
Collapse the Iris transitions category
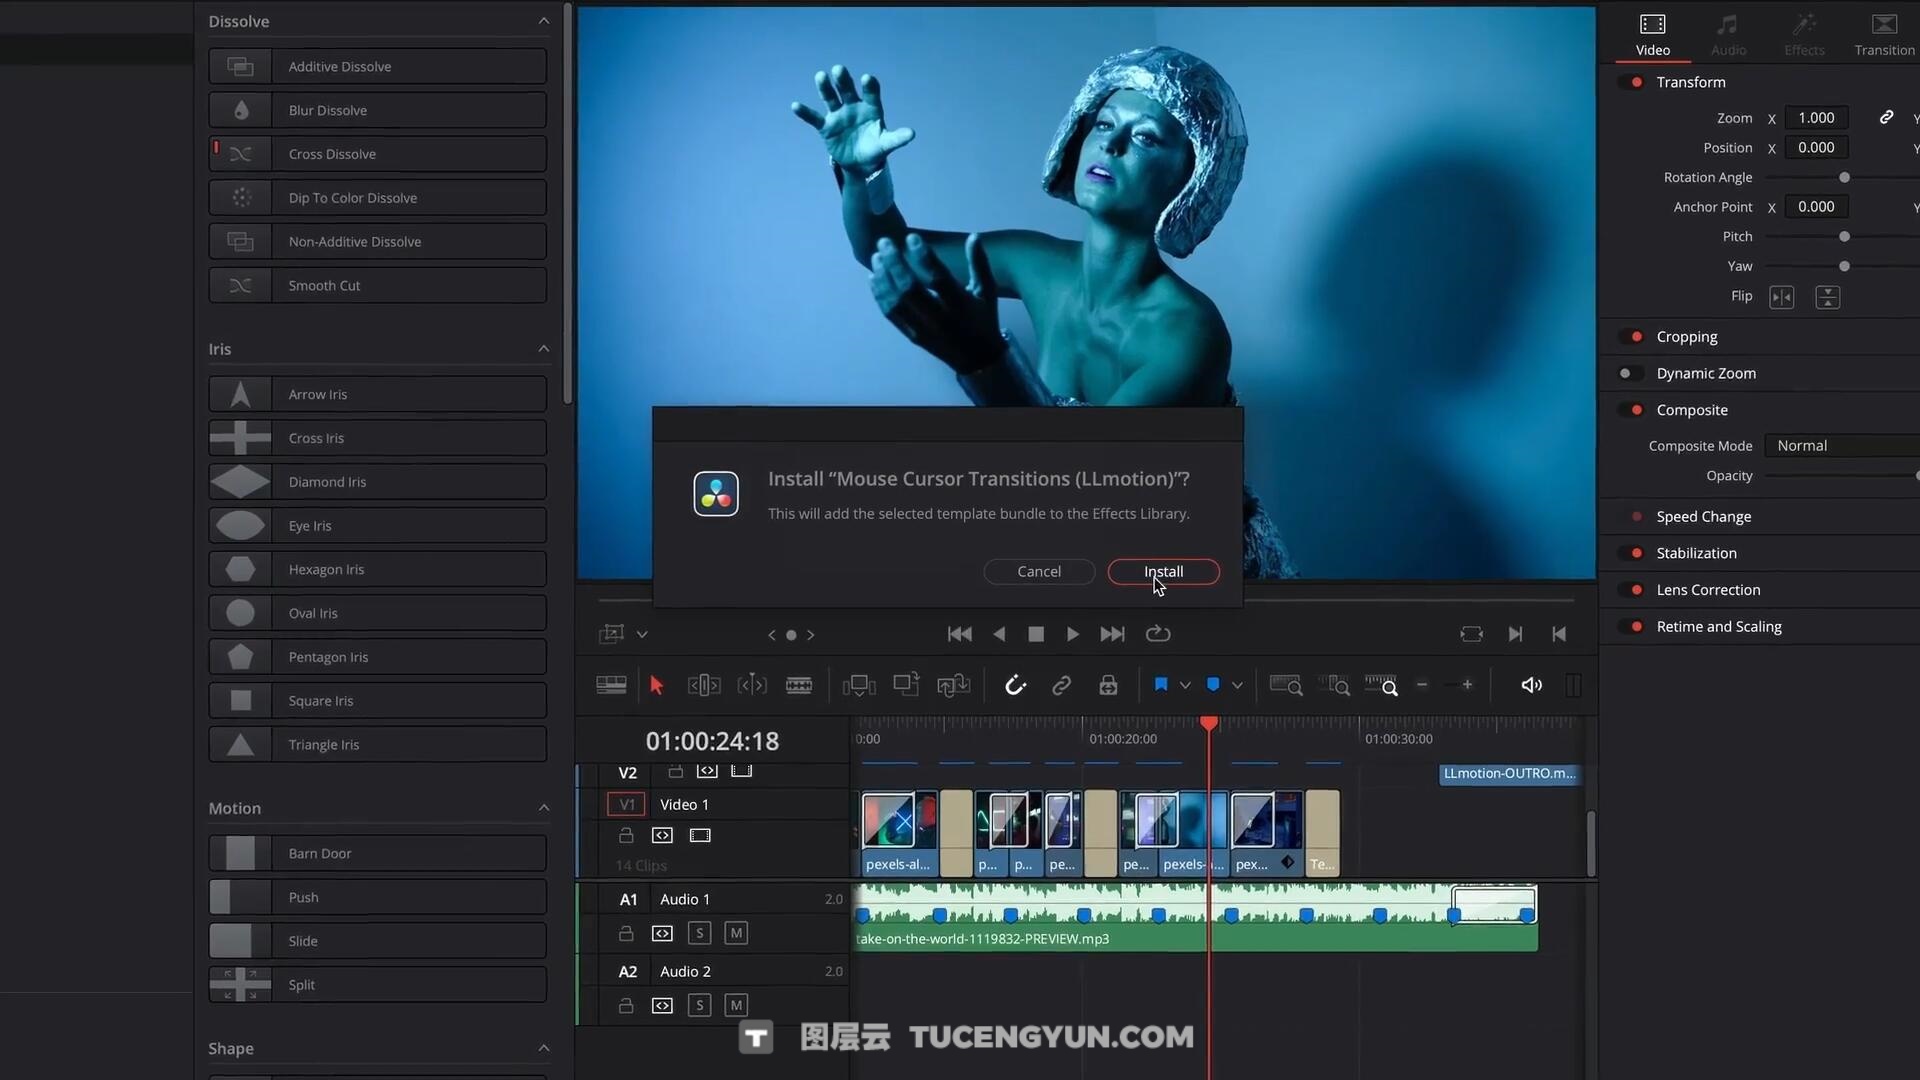pyautogui.click(x=543, y=349)
